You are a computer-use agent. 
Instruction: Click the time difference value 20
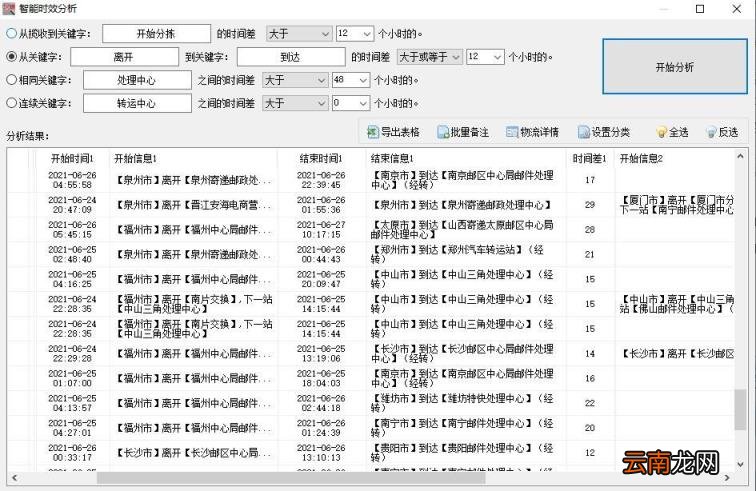click(x=590, y=428)
